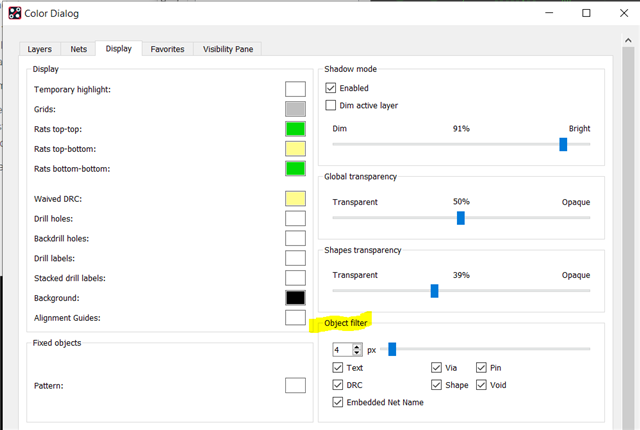Click the object filter px input field
The height and width of the screenshot is (430, 640).
[x=341, y=350]
